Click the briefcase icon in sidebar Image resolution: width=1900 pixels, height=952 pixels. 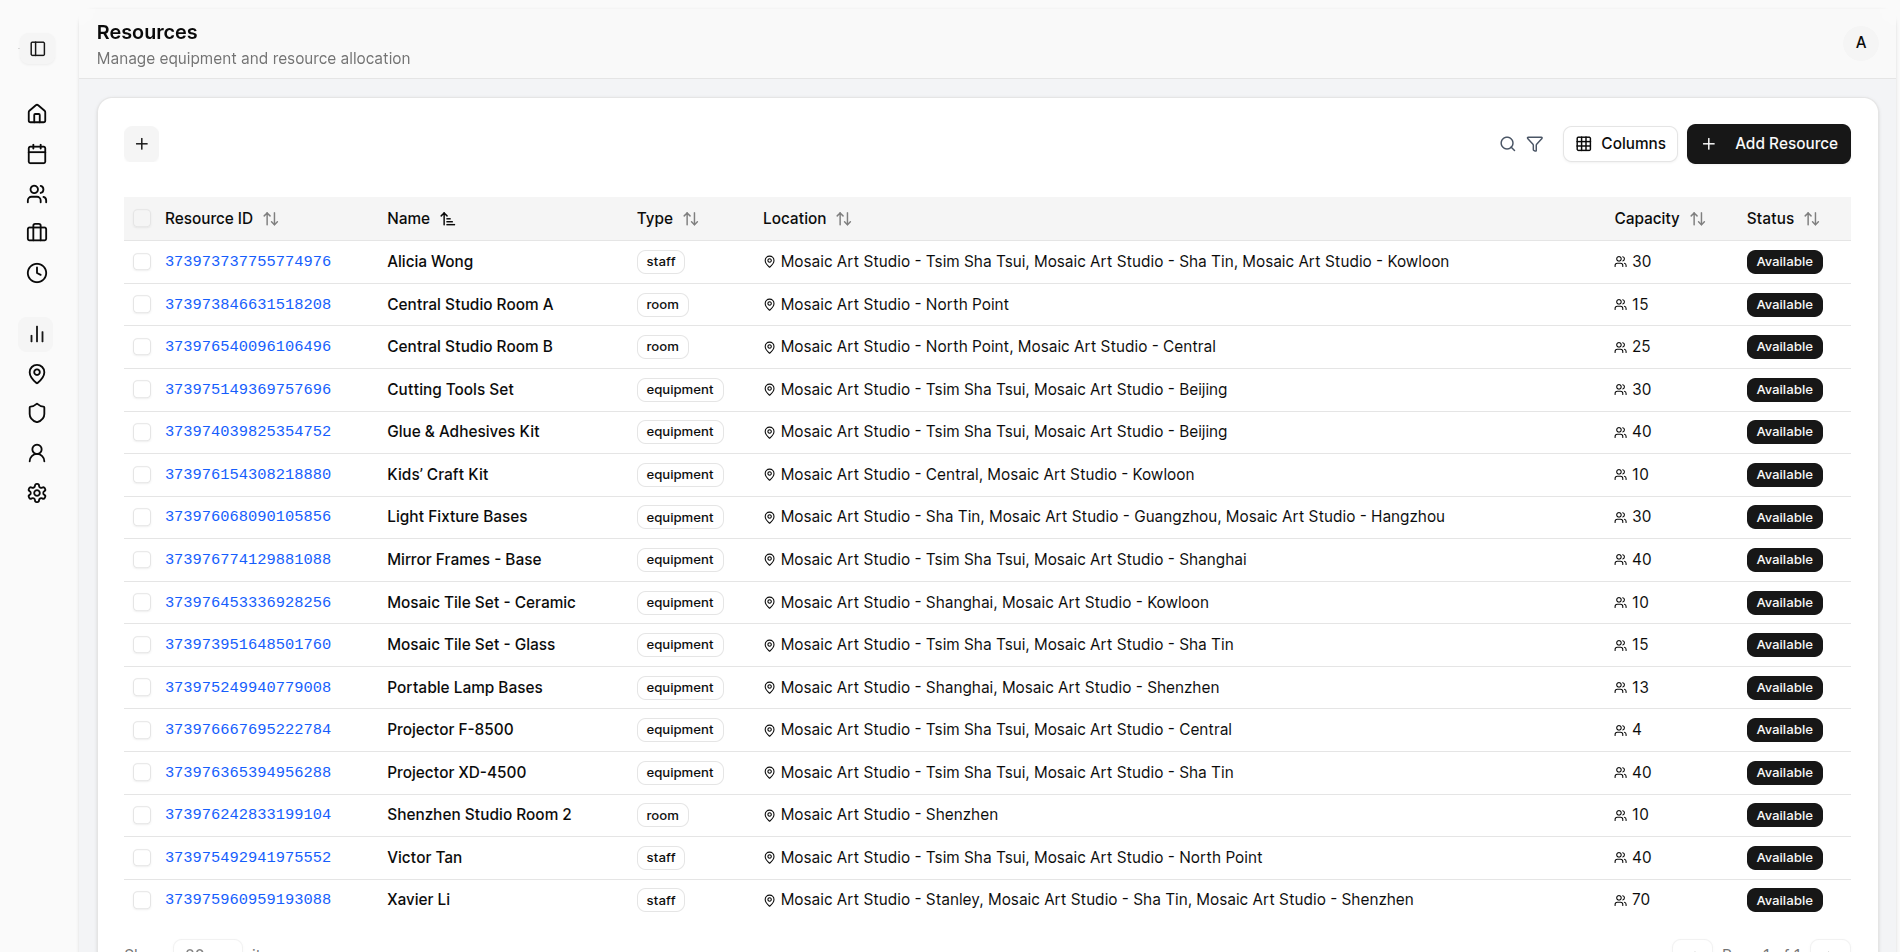point(37,233)
